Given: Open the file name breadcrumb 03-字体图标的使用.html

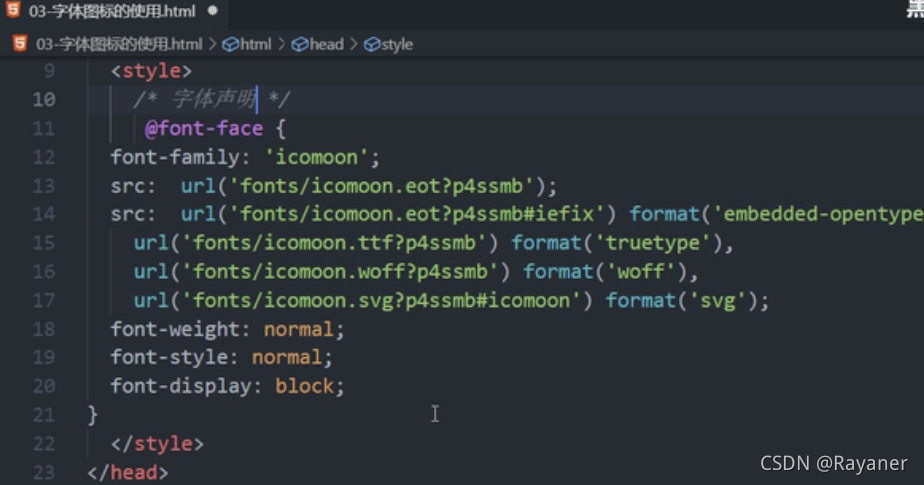Looking at the screenshot, I should 118,44.
